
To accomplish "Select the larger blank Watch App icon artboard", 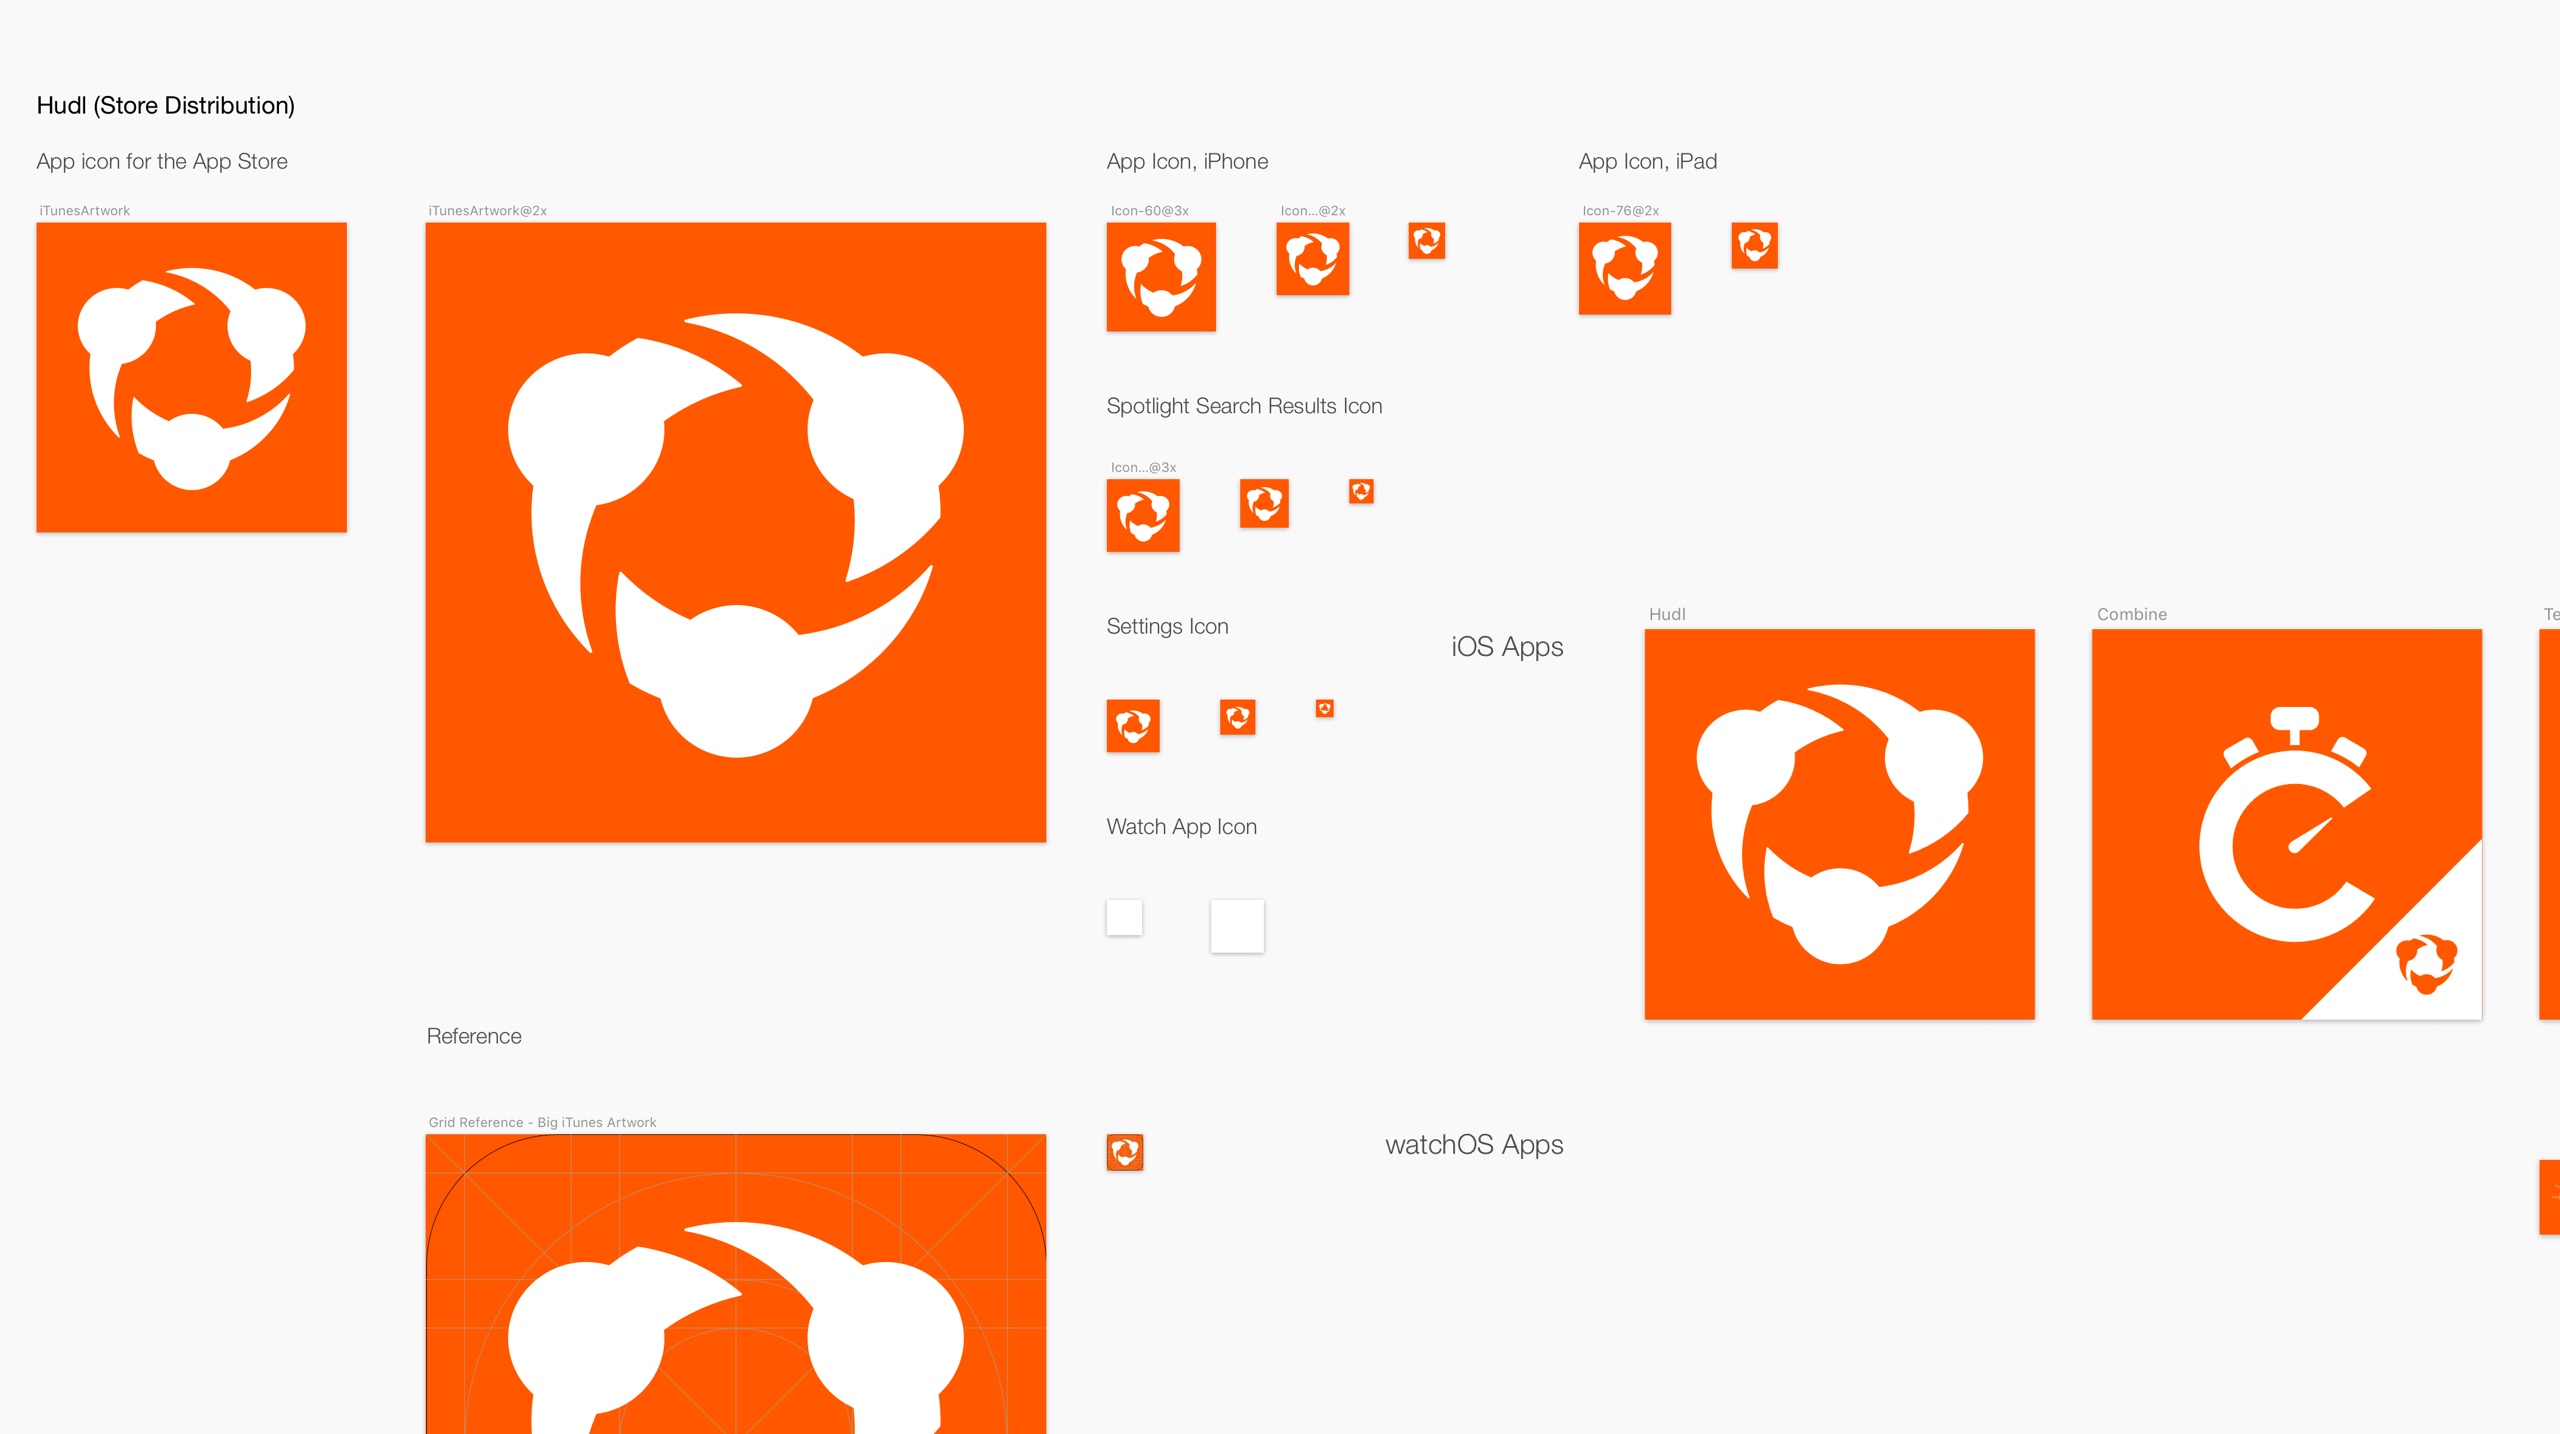I will [1237, 926].
